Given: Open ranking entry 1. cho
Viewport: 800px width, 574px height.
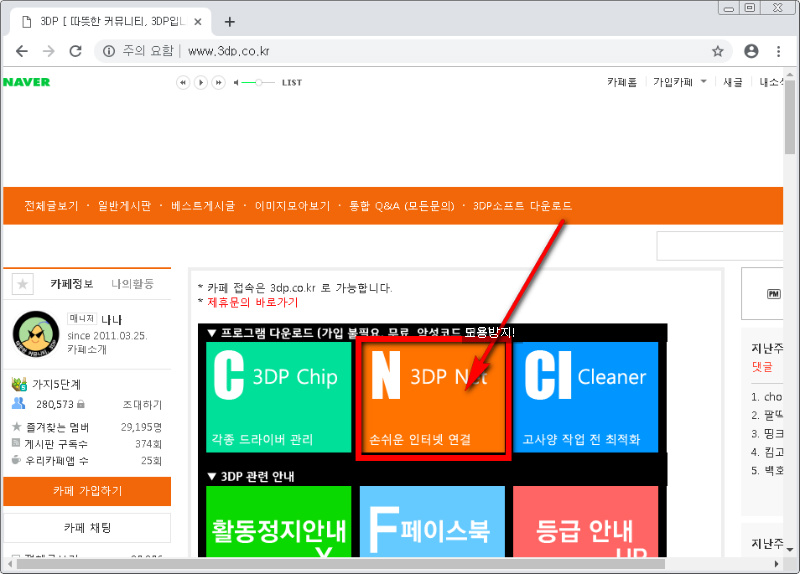Looking at the screenshot, I should coord(766,397).
